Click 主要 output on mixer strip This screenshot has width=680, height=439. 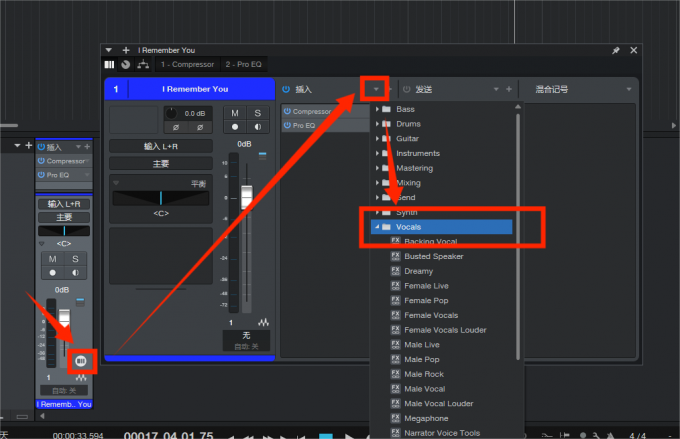tap(64, 217)
